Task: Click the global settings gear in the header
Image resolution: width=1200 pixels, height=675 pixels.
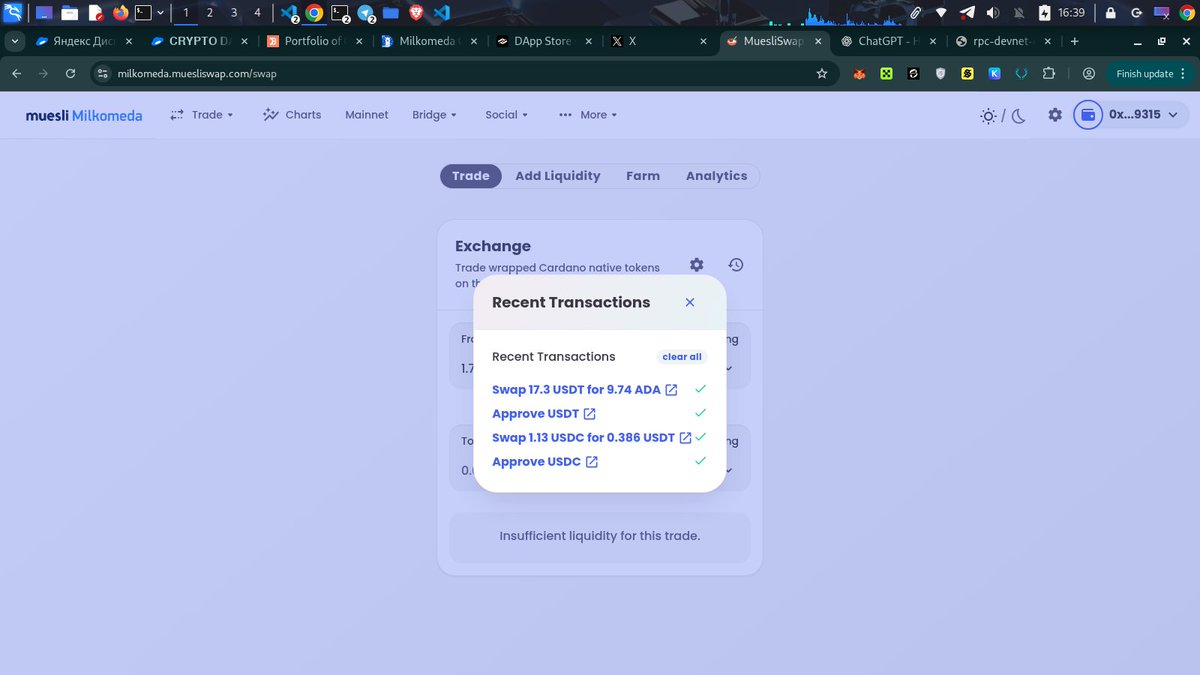Action: (1055, 115)
